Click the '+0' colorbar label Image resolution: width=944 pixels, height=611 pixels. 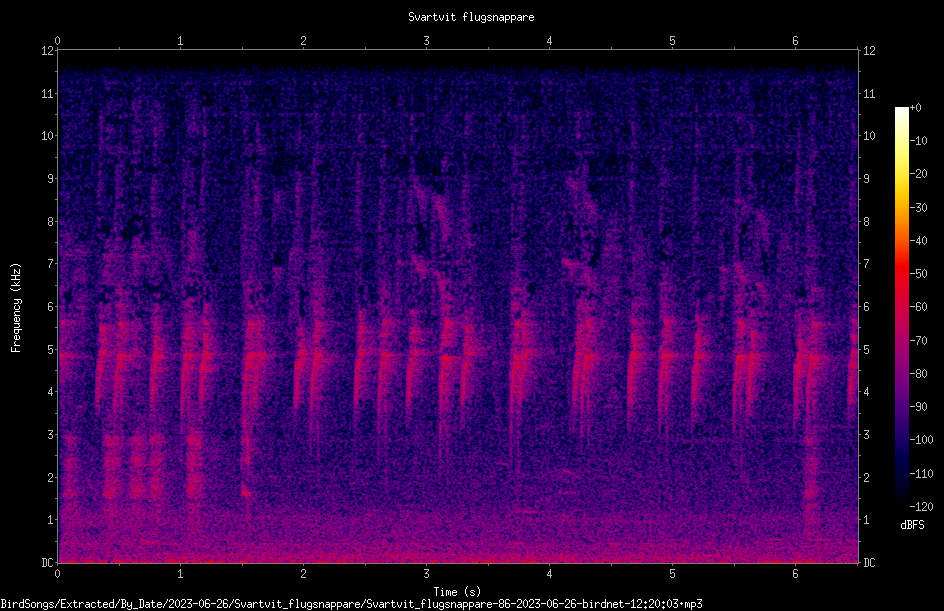(x=915, y=108)
